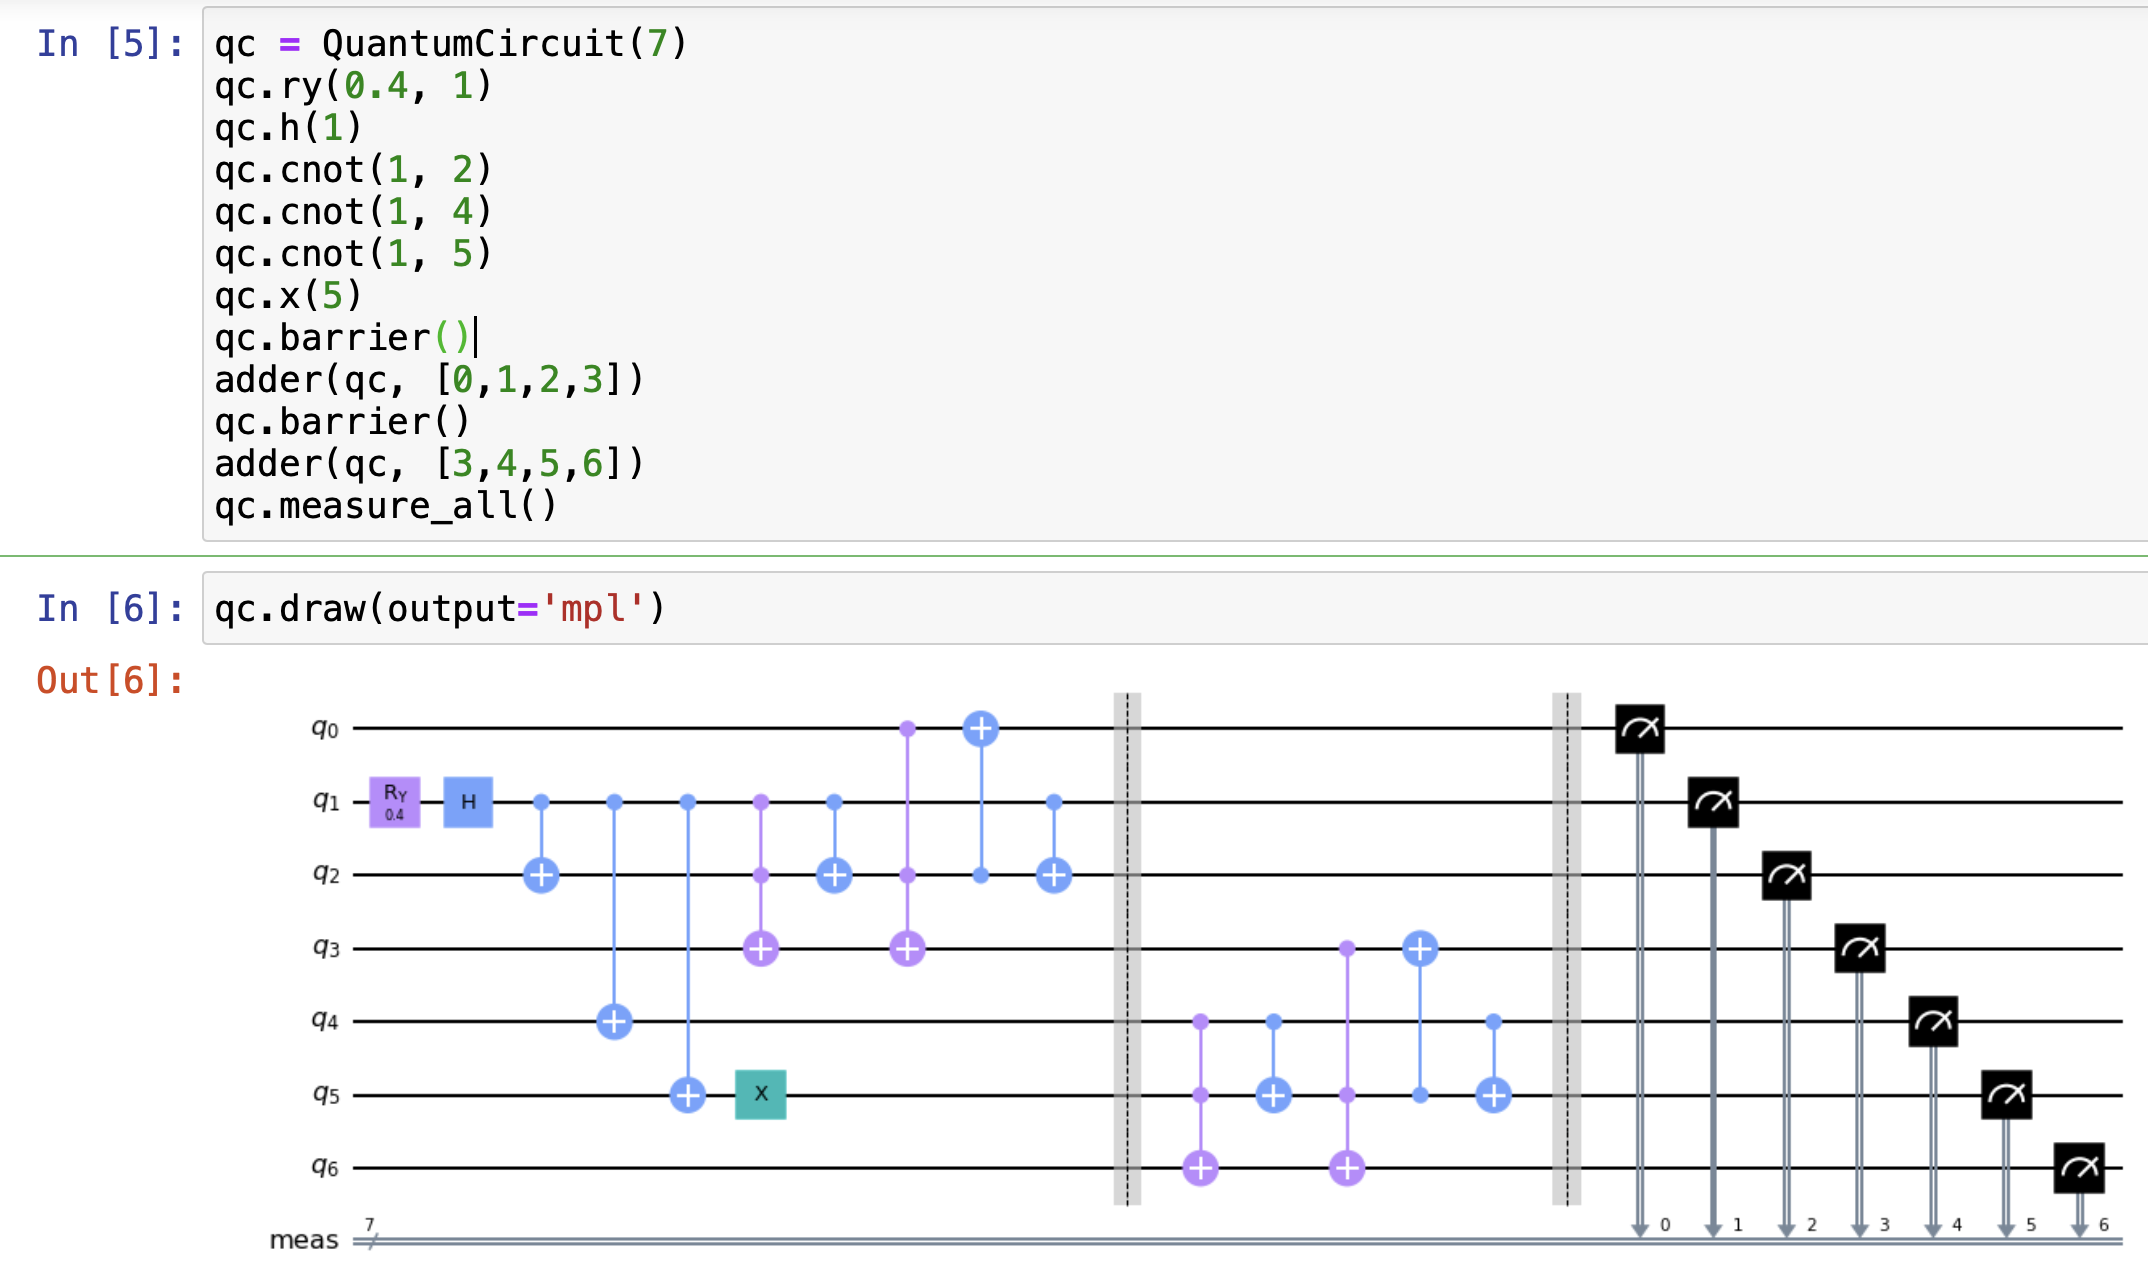Click the measurement icon on q0

(1640, 729)
